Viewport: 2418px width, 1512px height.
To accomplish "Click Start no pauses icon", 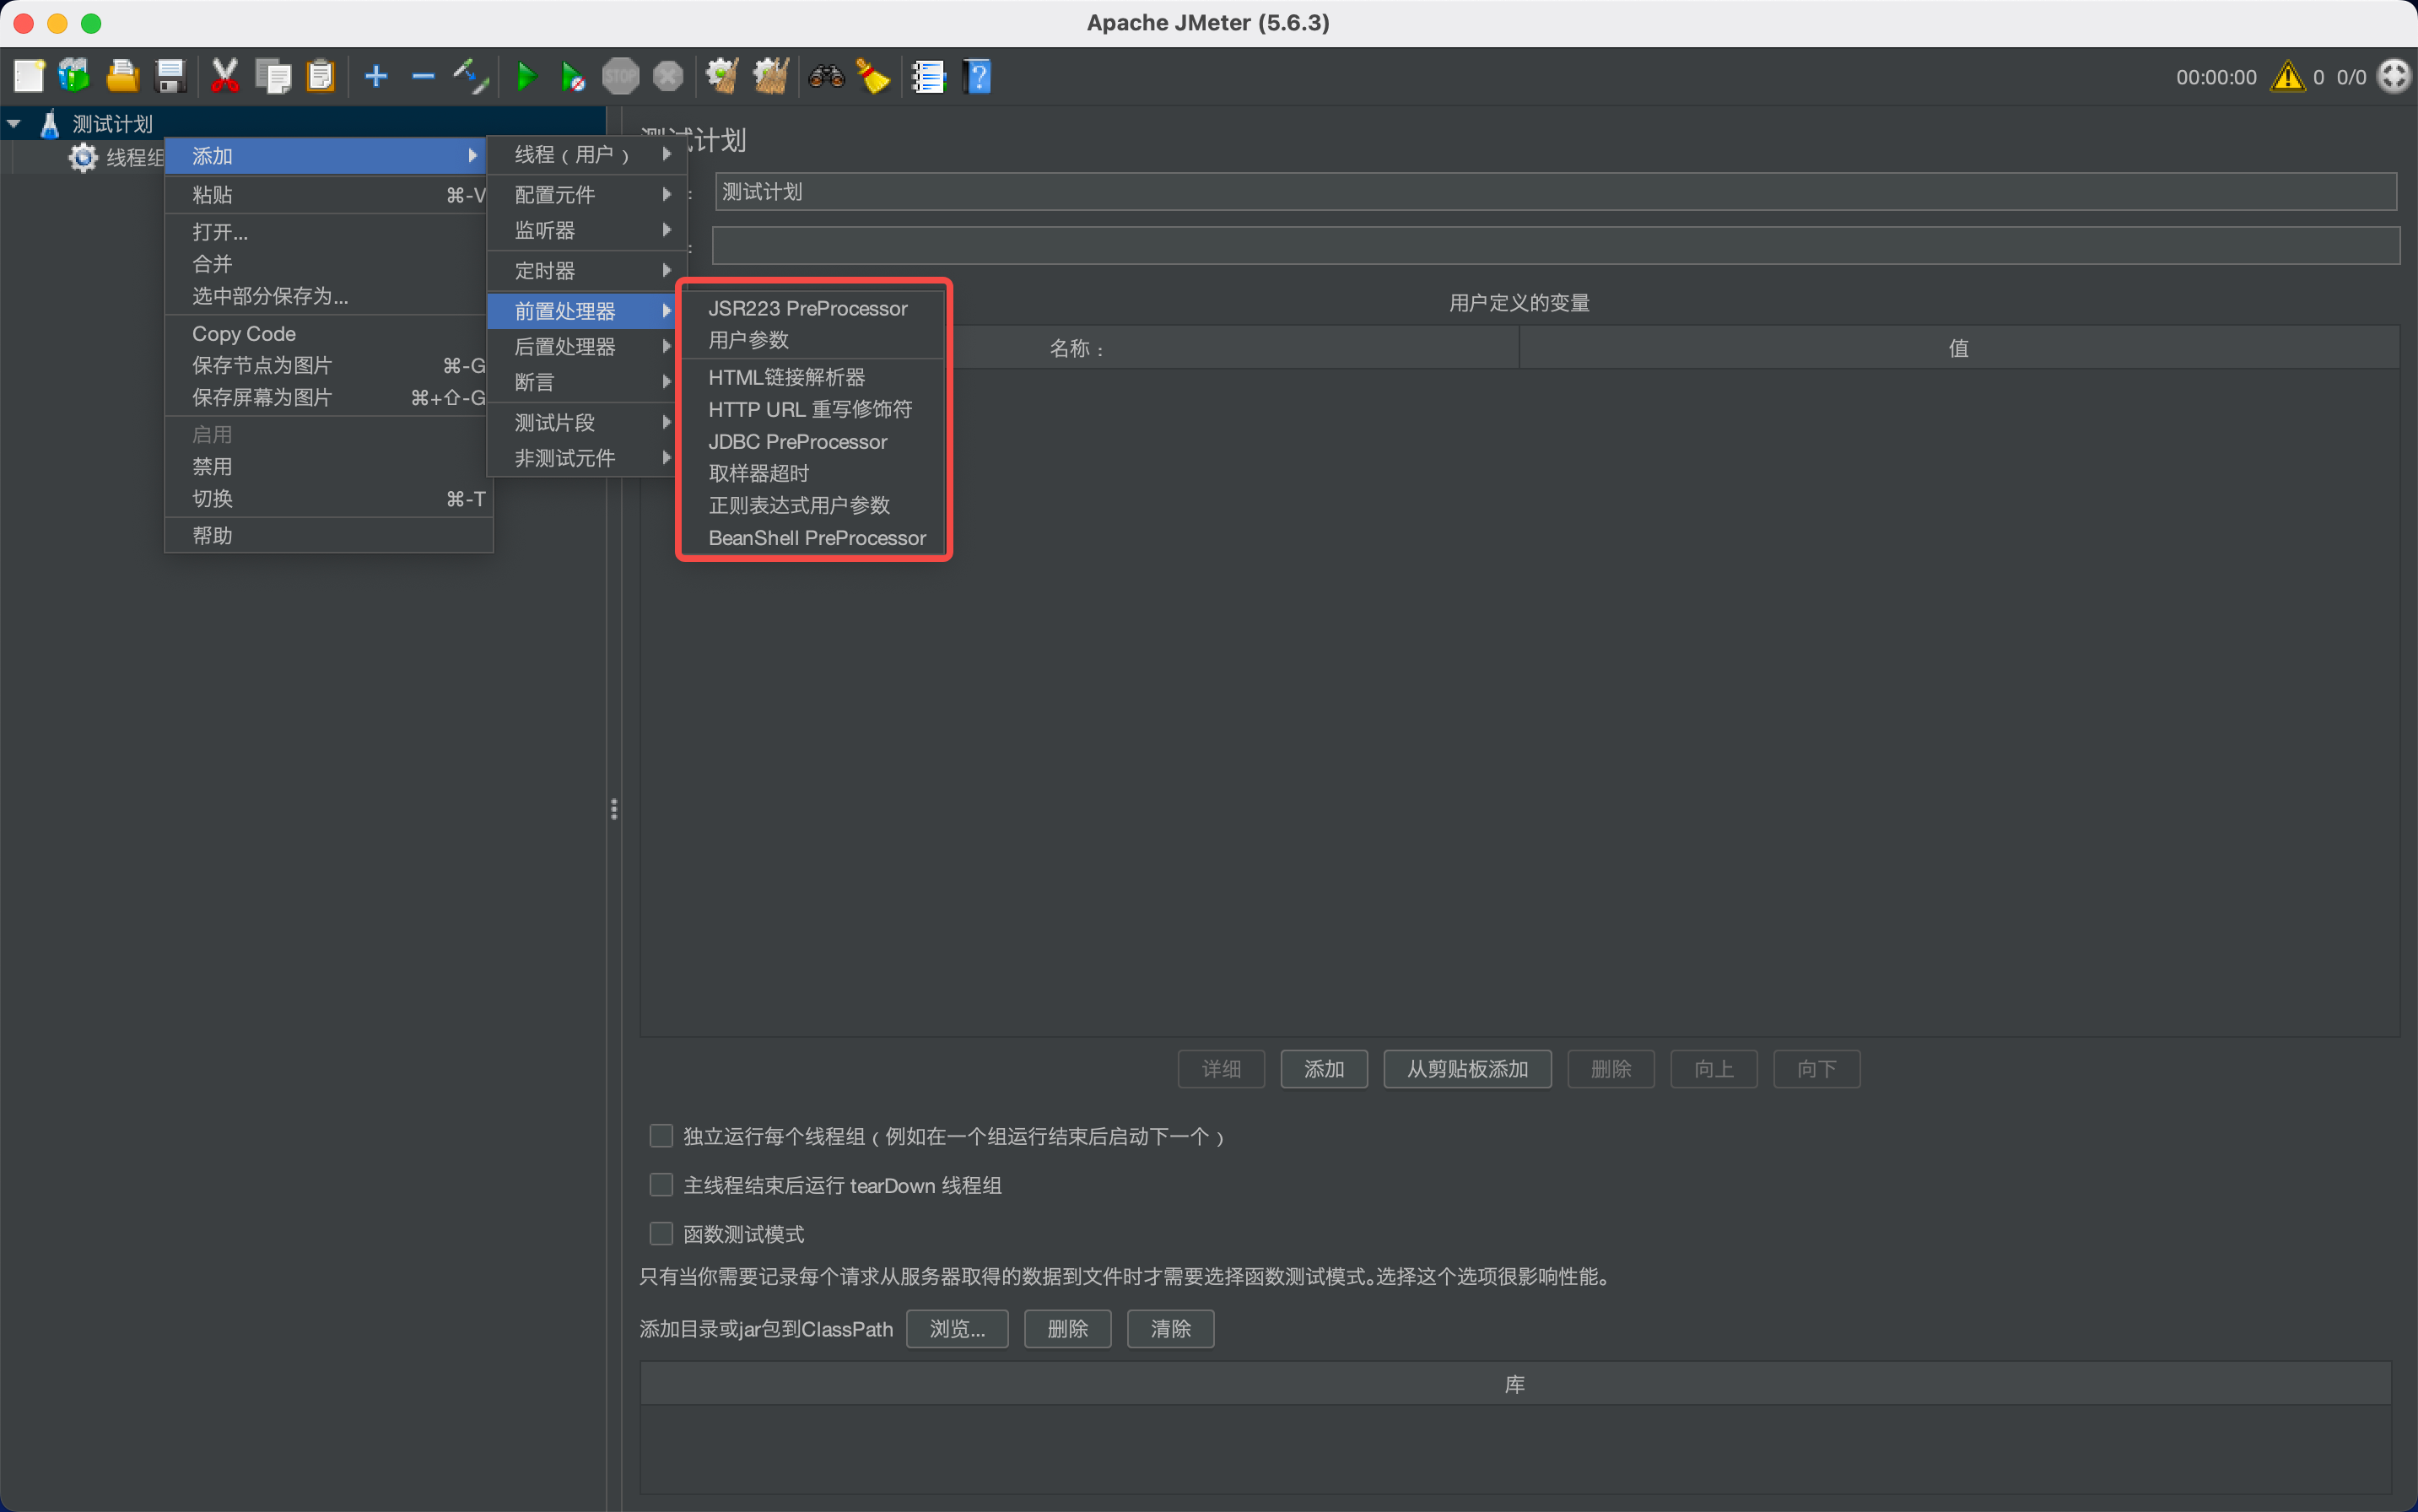I will [x=573, y=76].
